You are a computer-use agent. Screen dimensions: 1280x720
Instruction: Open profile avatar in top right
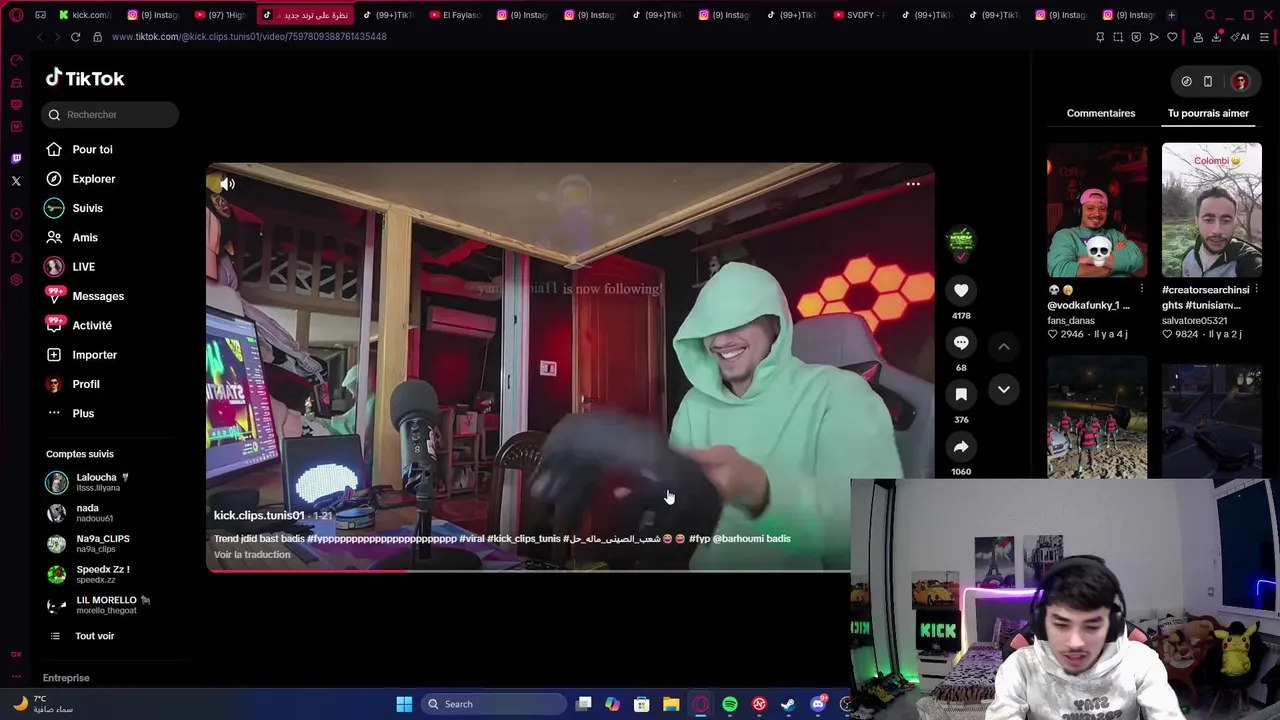coord(1240,82)
